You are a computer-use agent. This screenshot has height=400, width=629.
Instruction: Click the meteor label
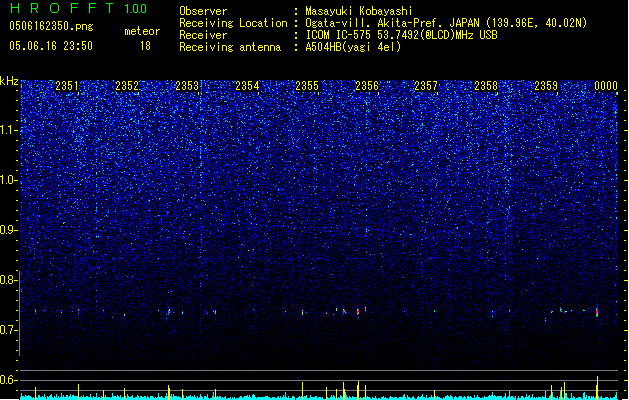click(x=142, y=31)
